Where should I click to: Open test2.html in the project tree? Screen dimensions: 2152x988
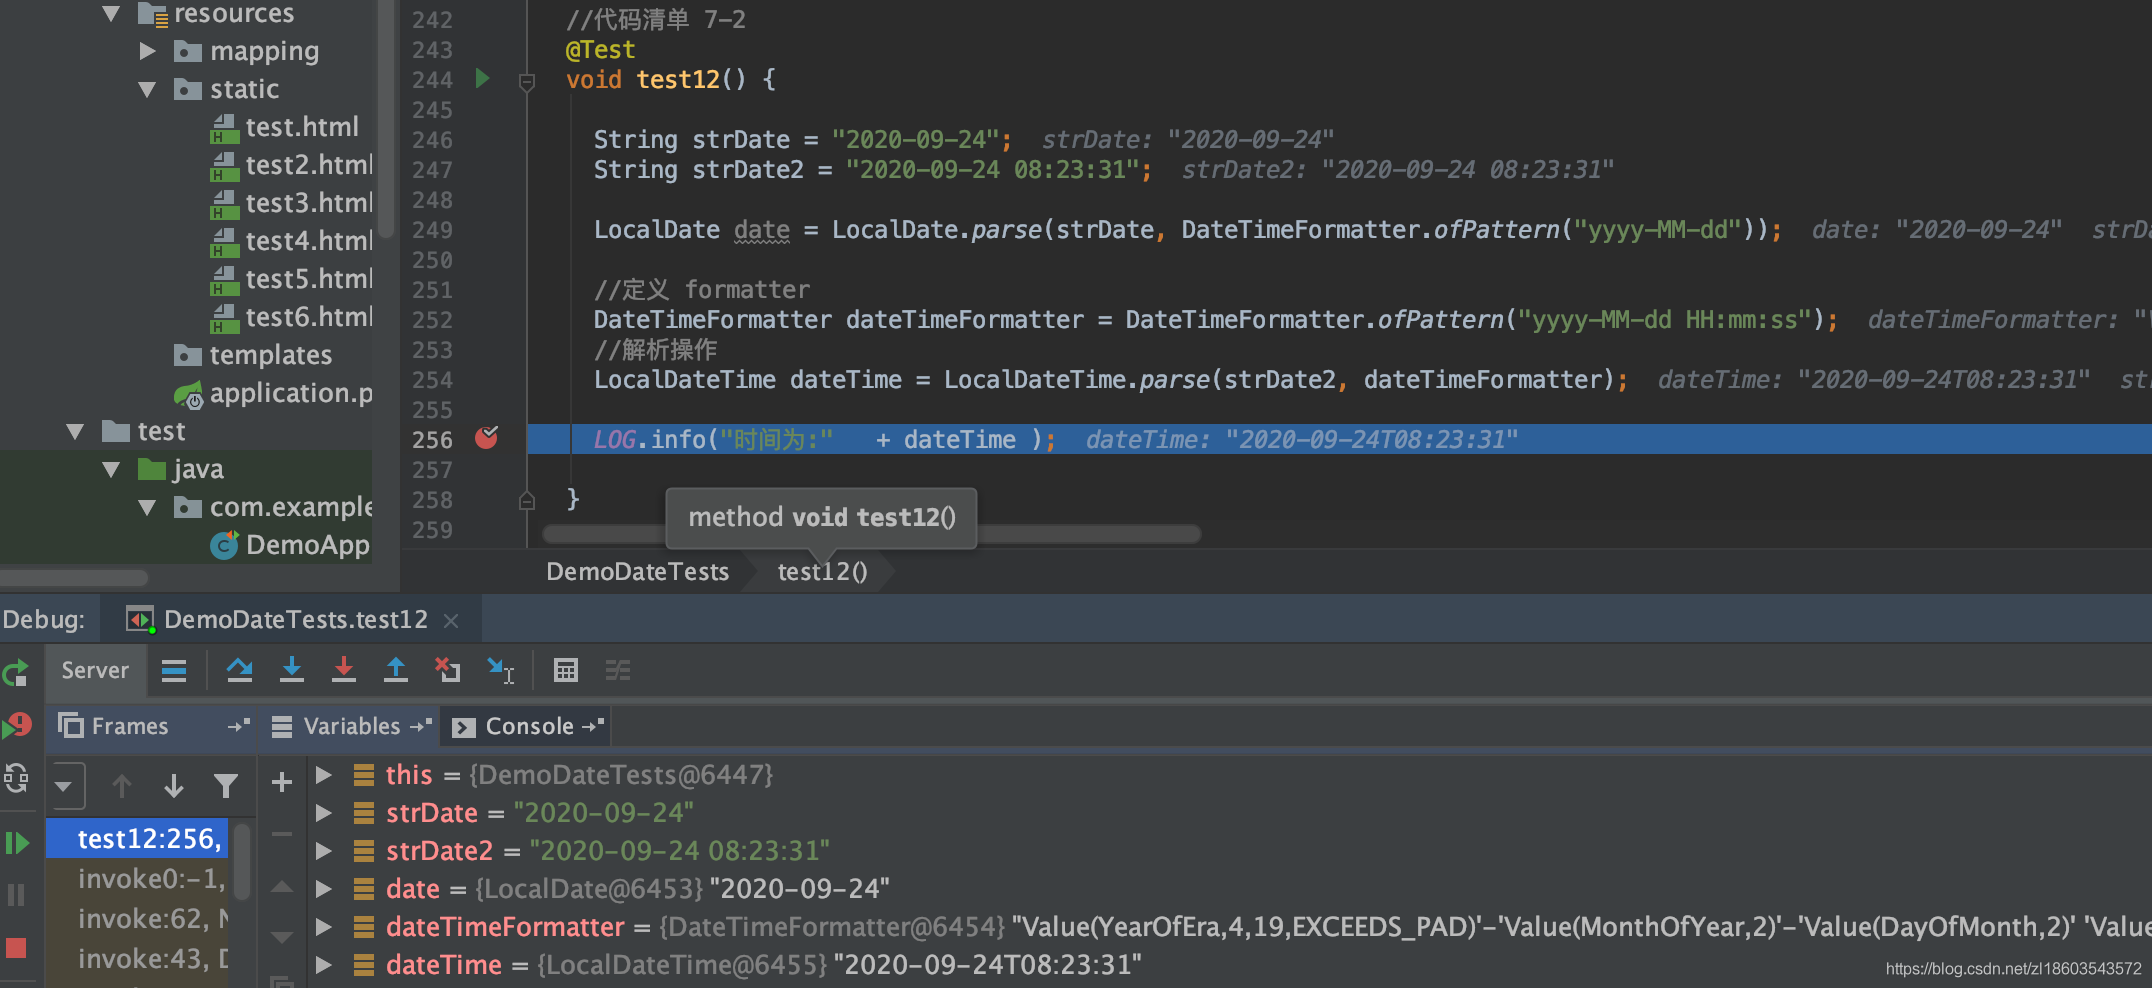pyautogui.click(x=308, y=165)
